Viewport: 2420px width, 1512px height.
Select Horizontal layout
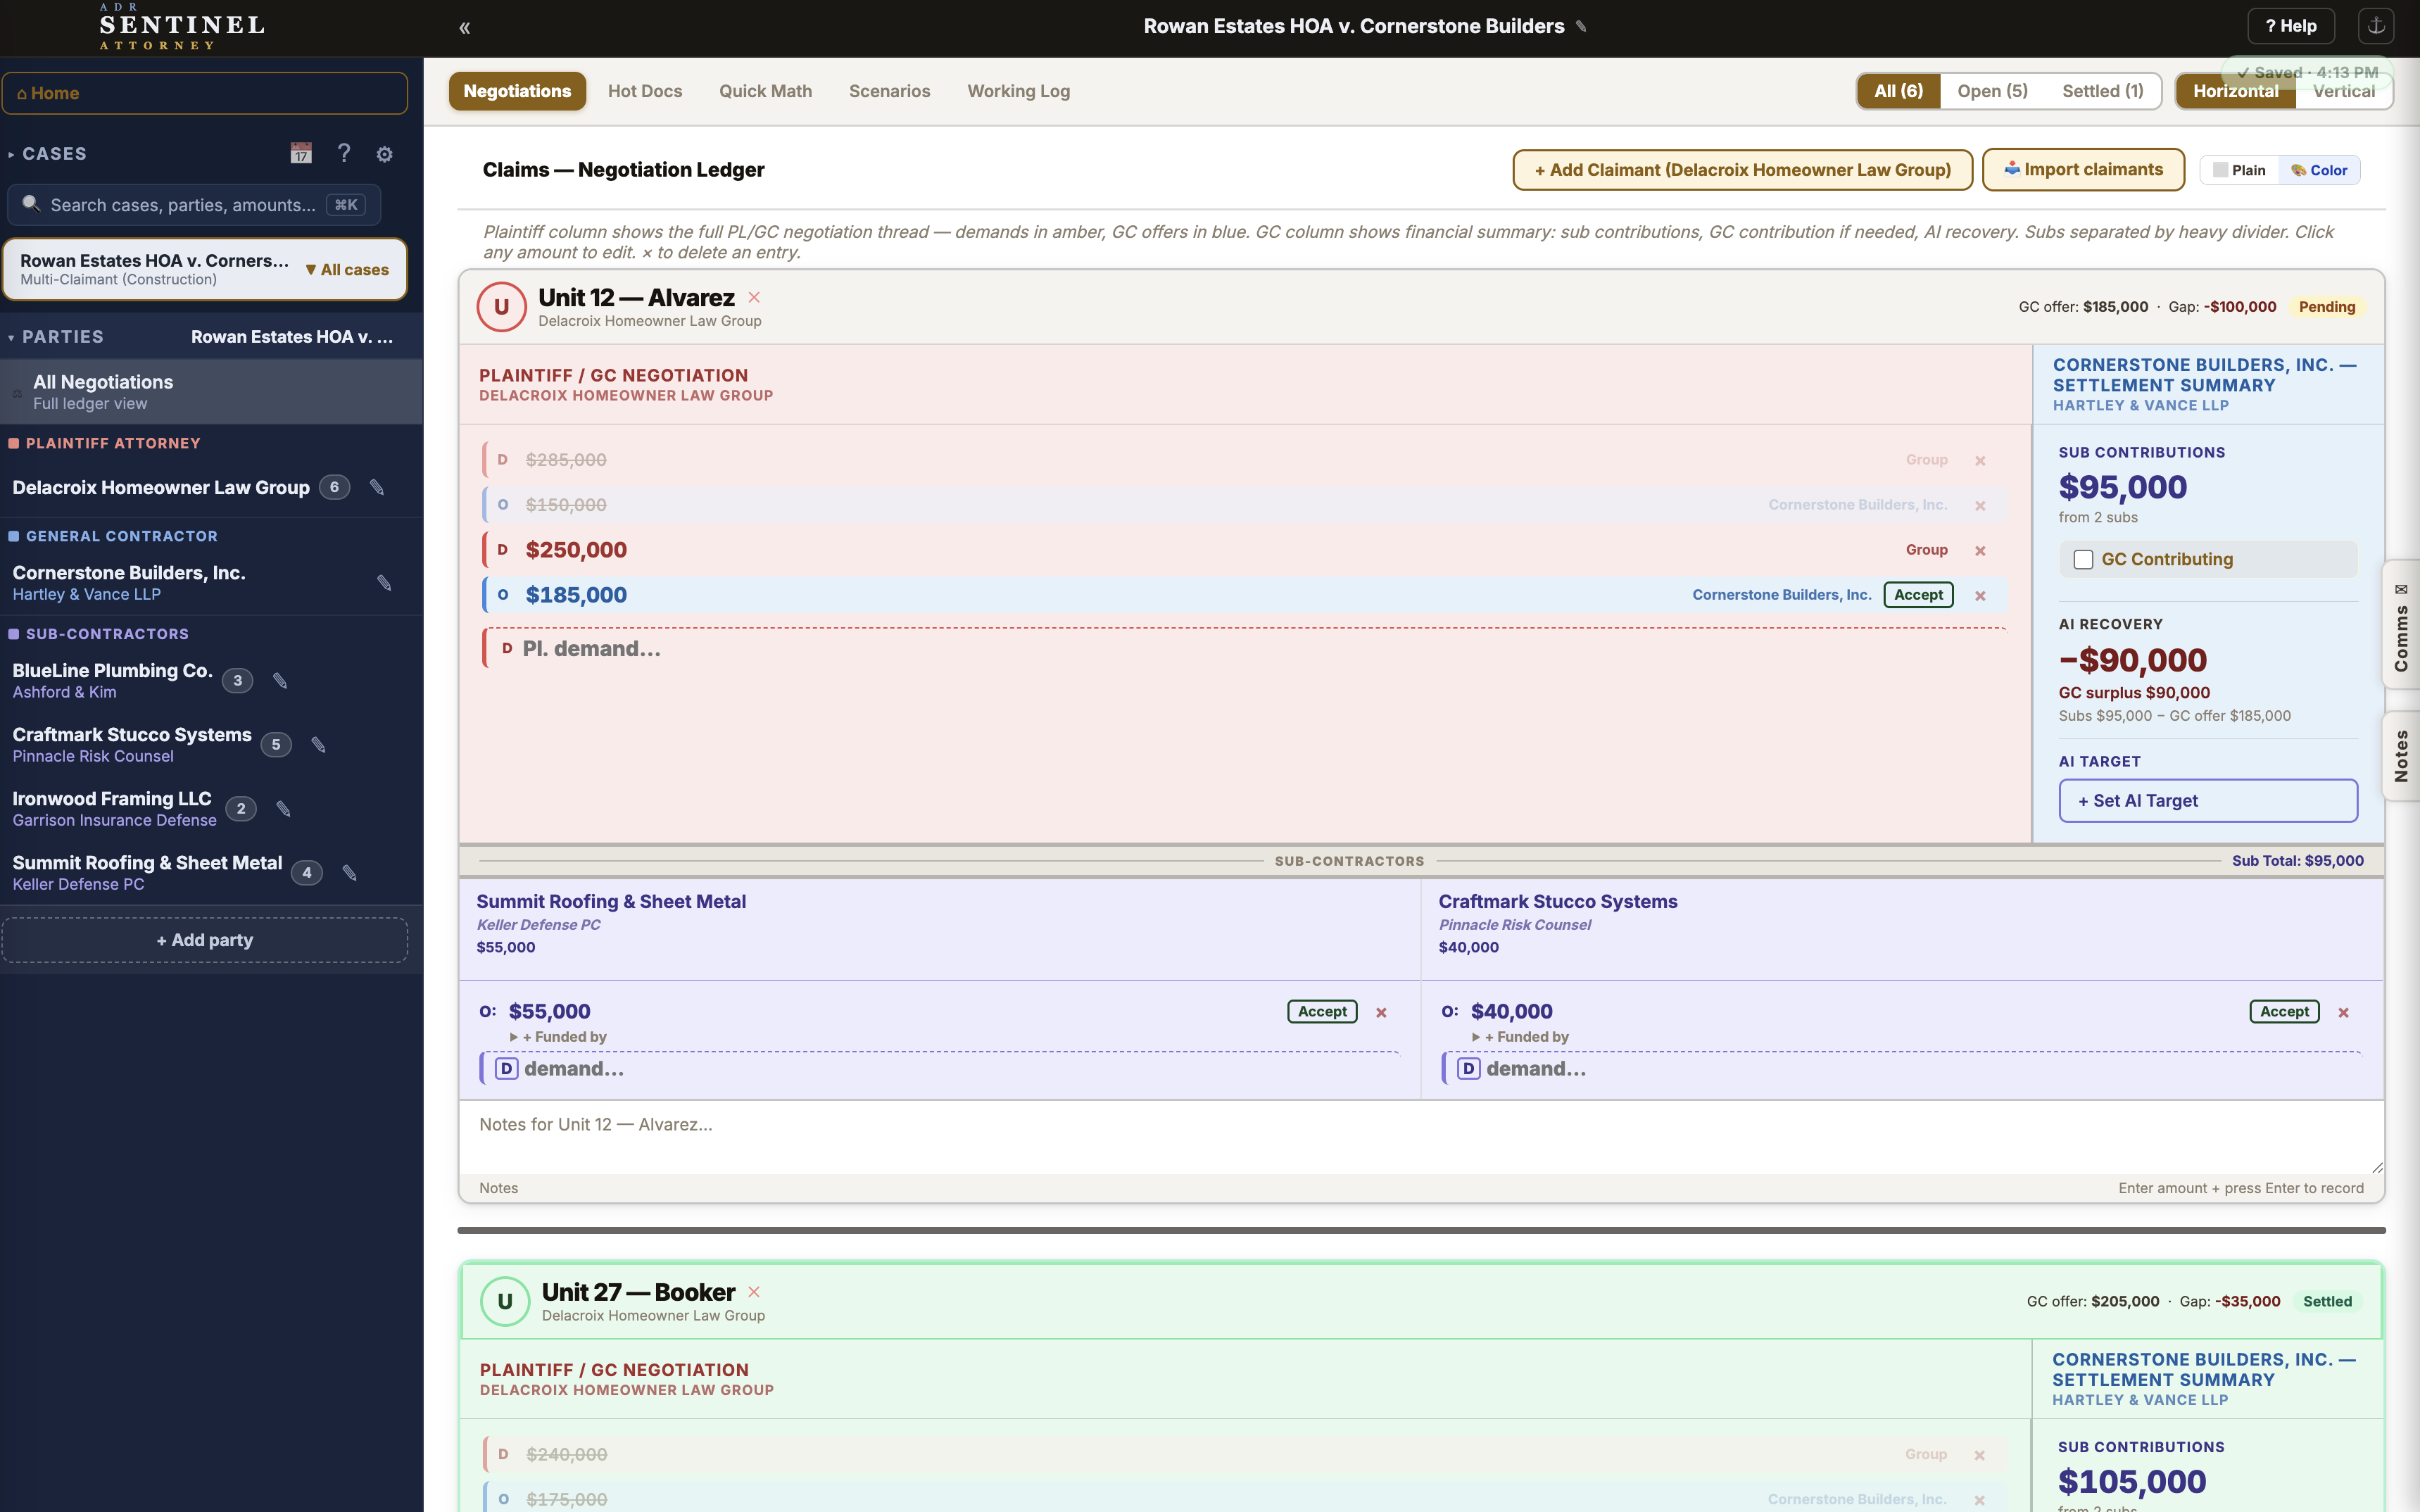click(x=2235, y=91)
